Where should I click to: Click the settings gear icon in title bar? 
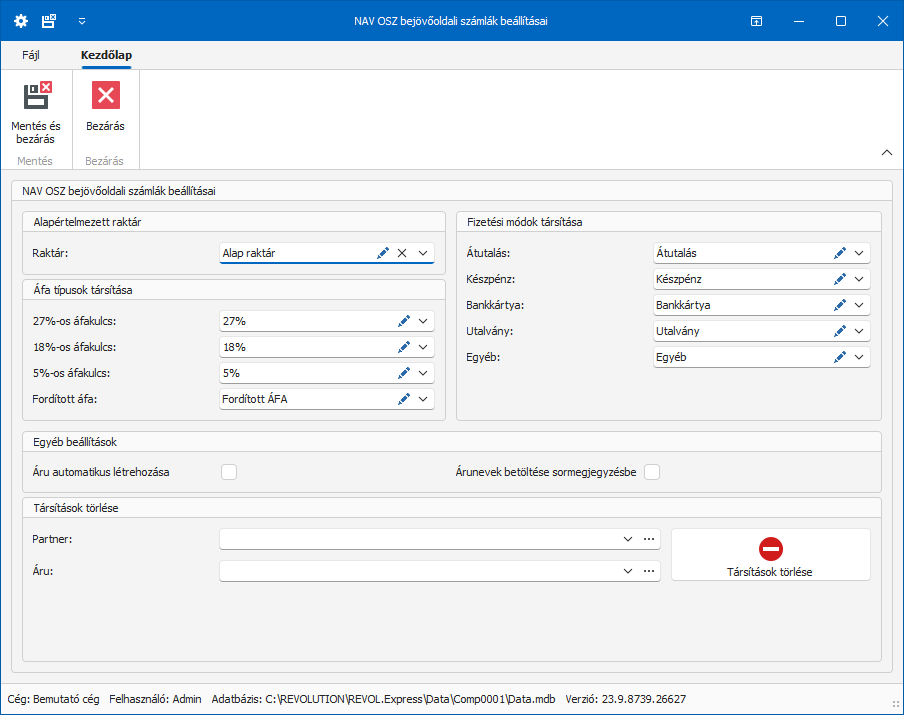pos(21,21)
